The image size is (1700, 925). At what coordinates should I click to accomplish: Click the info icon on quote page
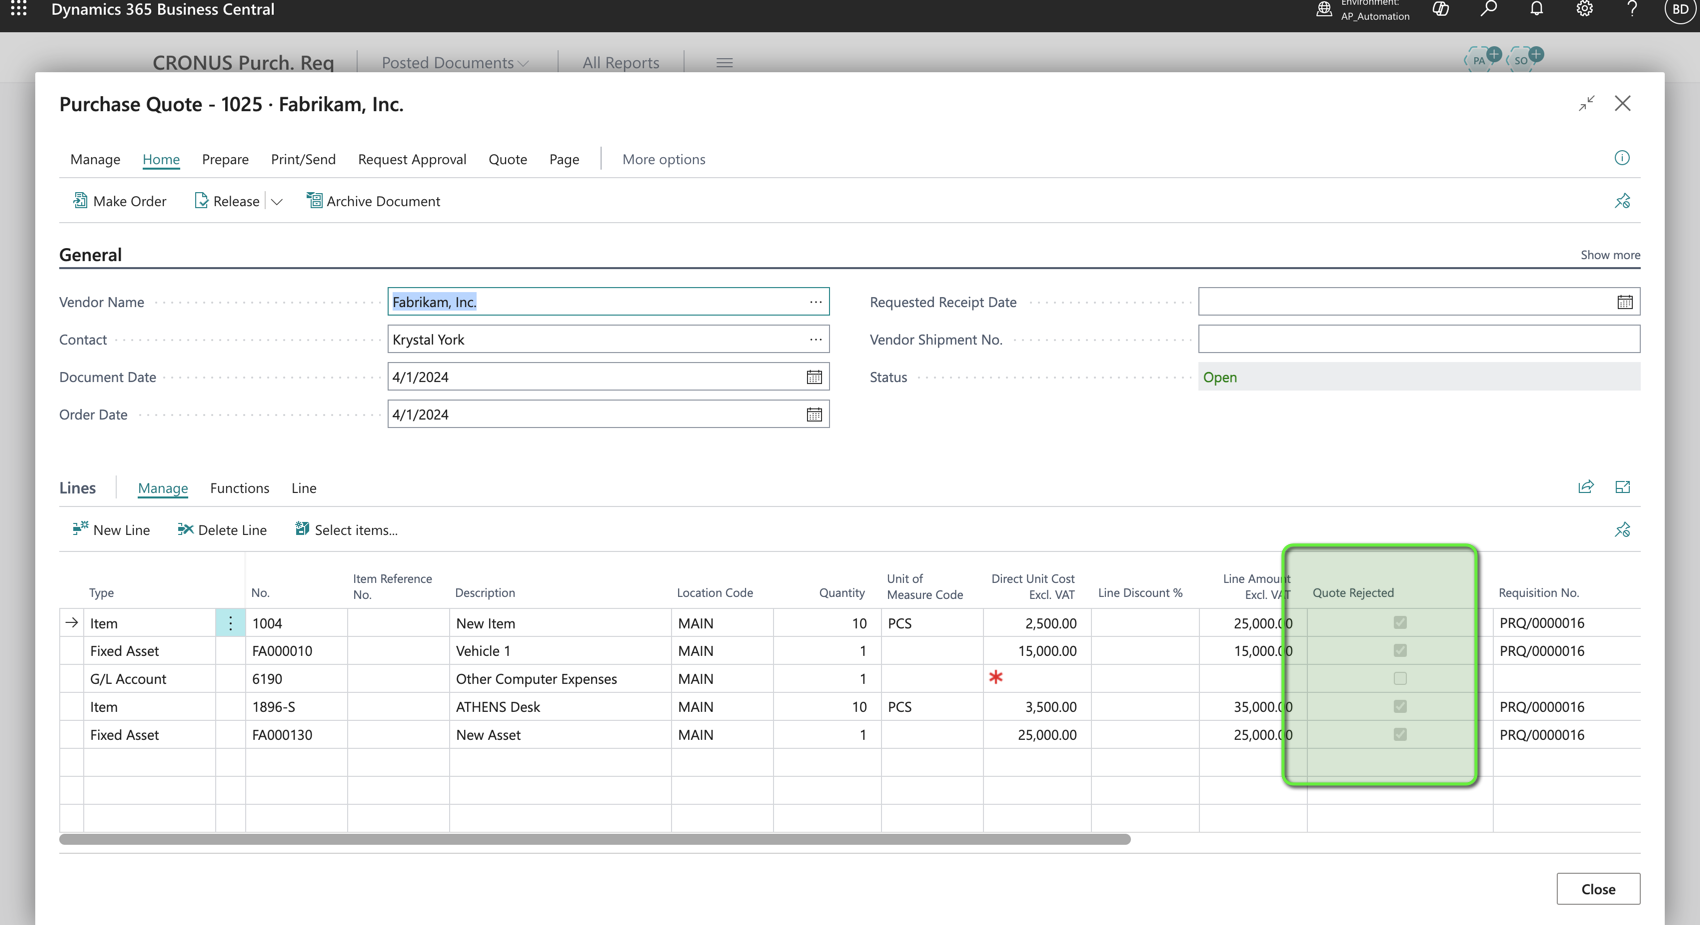[x=1622, y=158]
